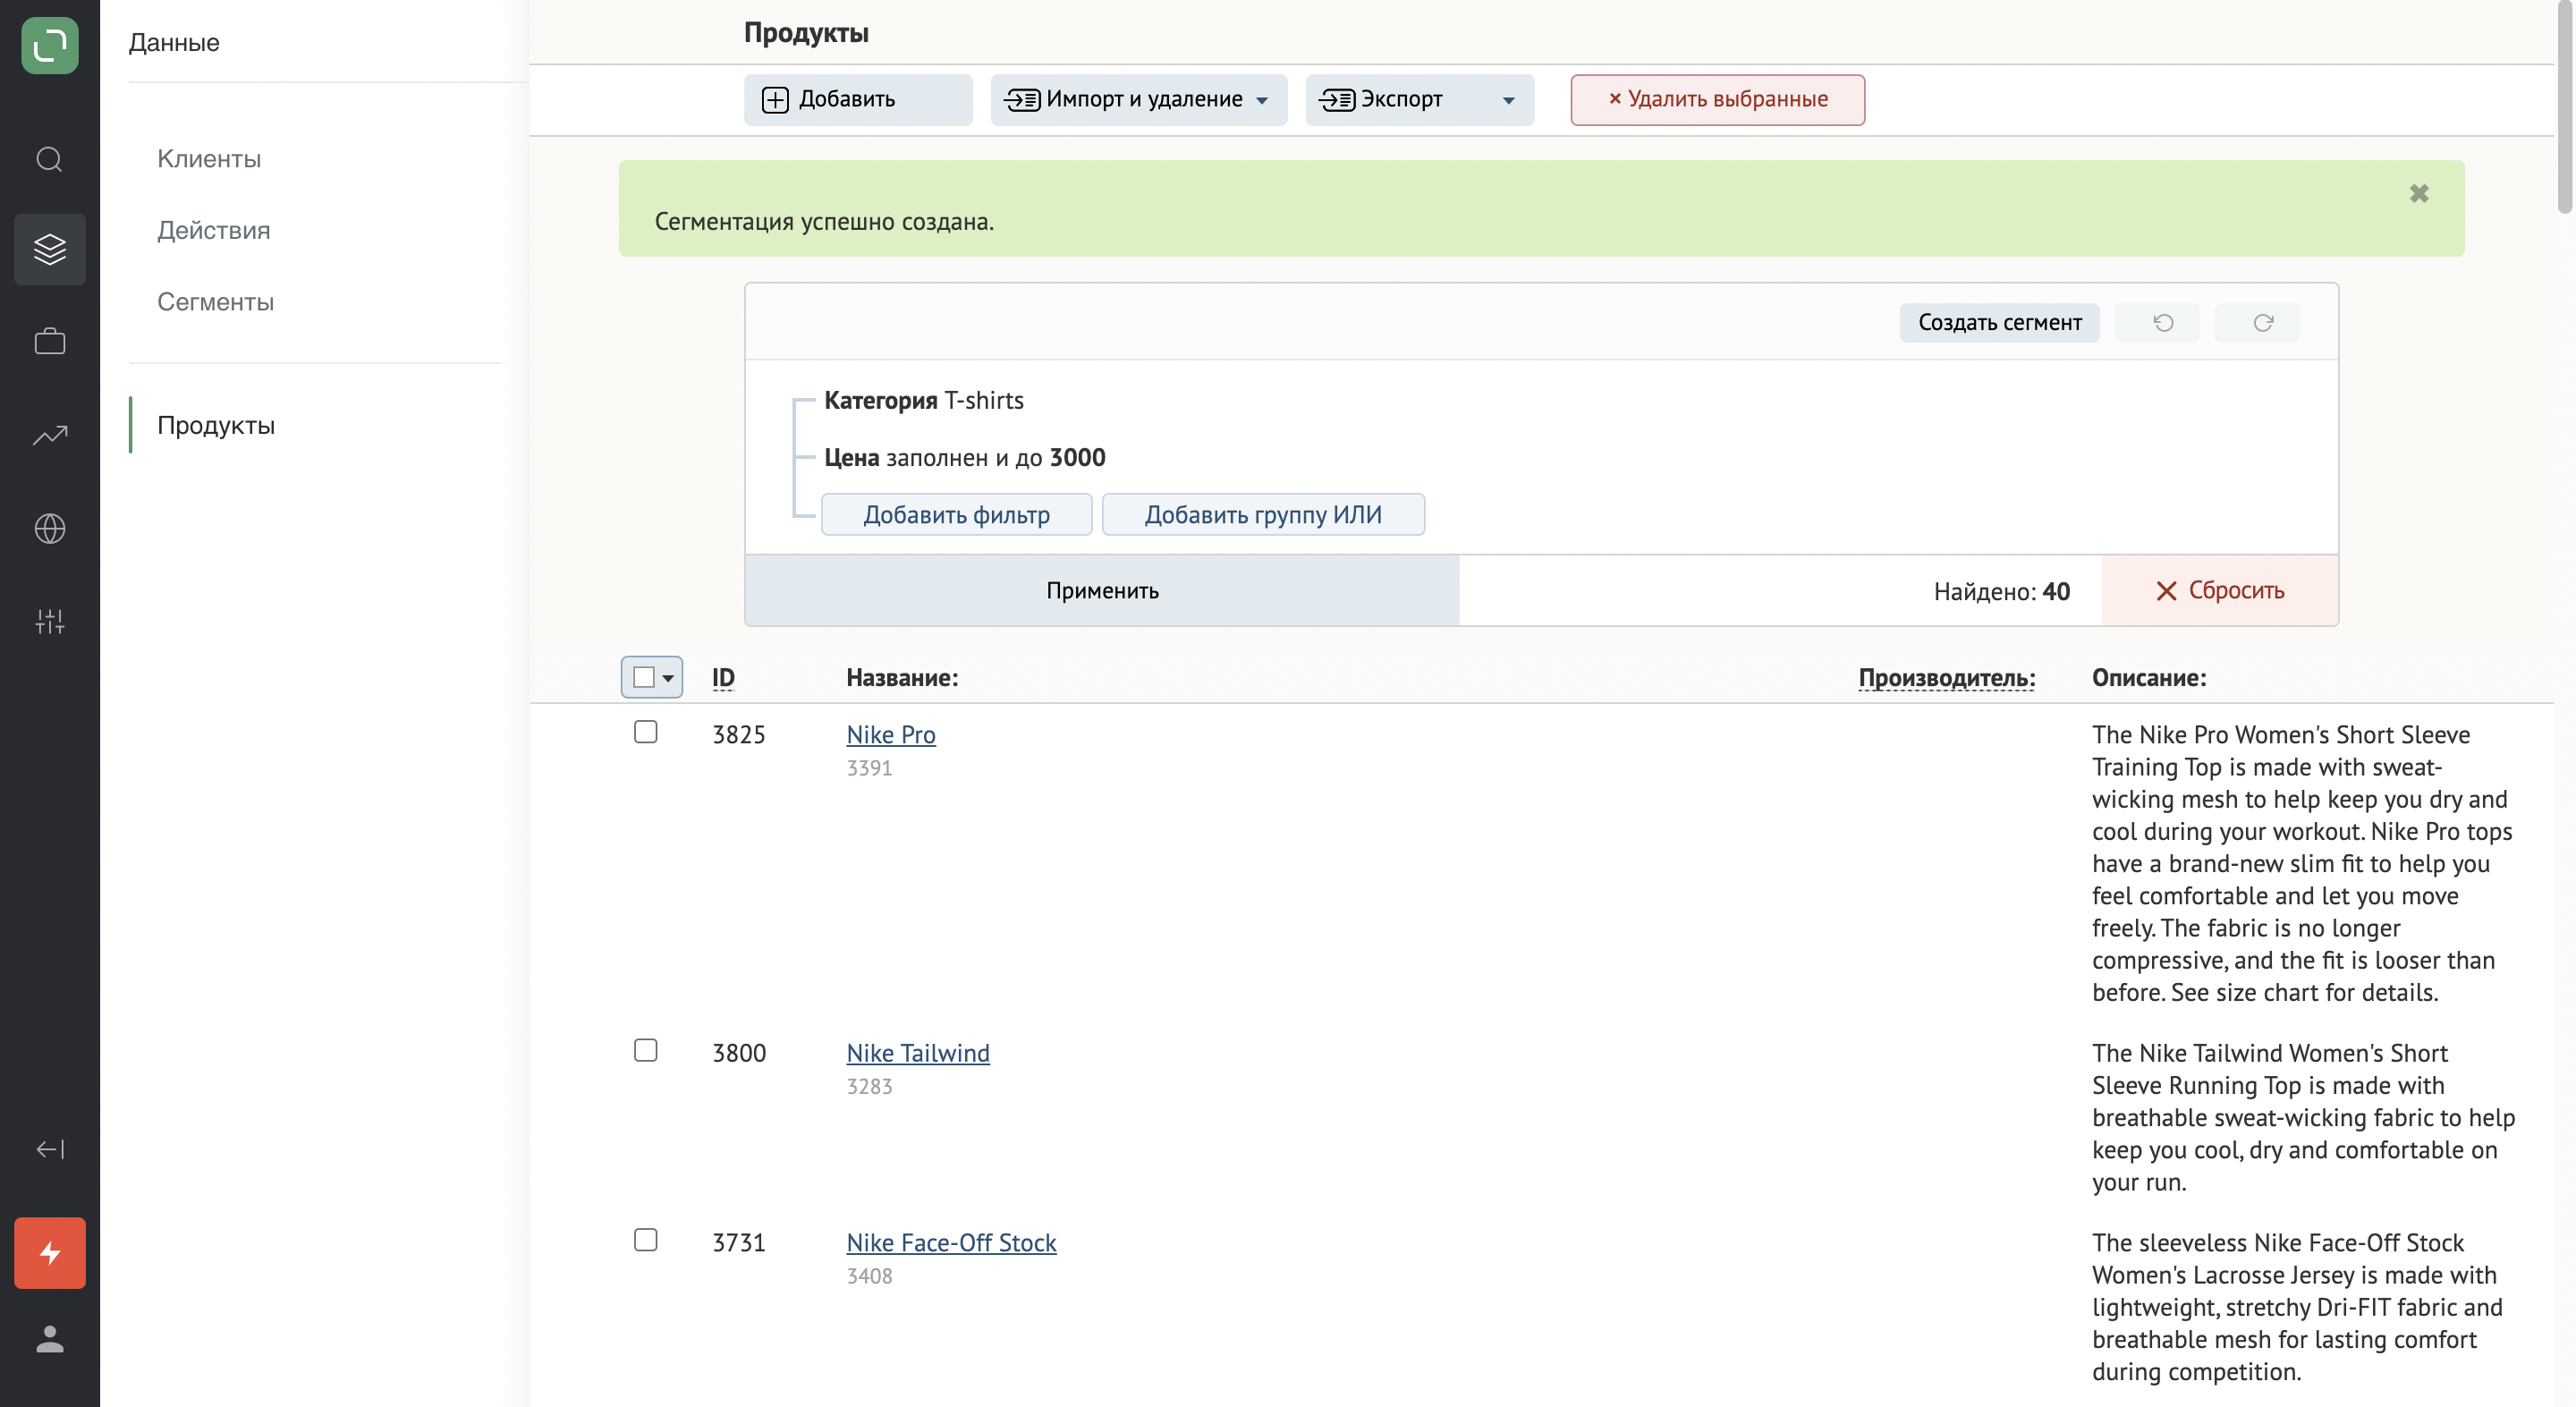Click import icon on Импорт и удаление

pos(1022,99)
